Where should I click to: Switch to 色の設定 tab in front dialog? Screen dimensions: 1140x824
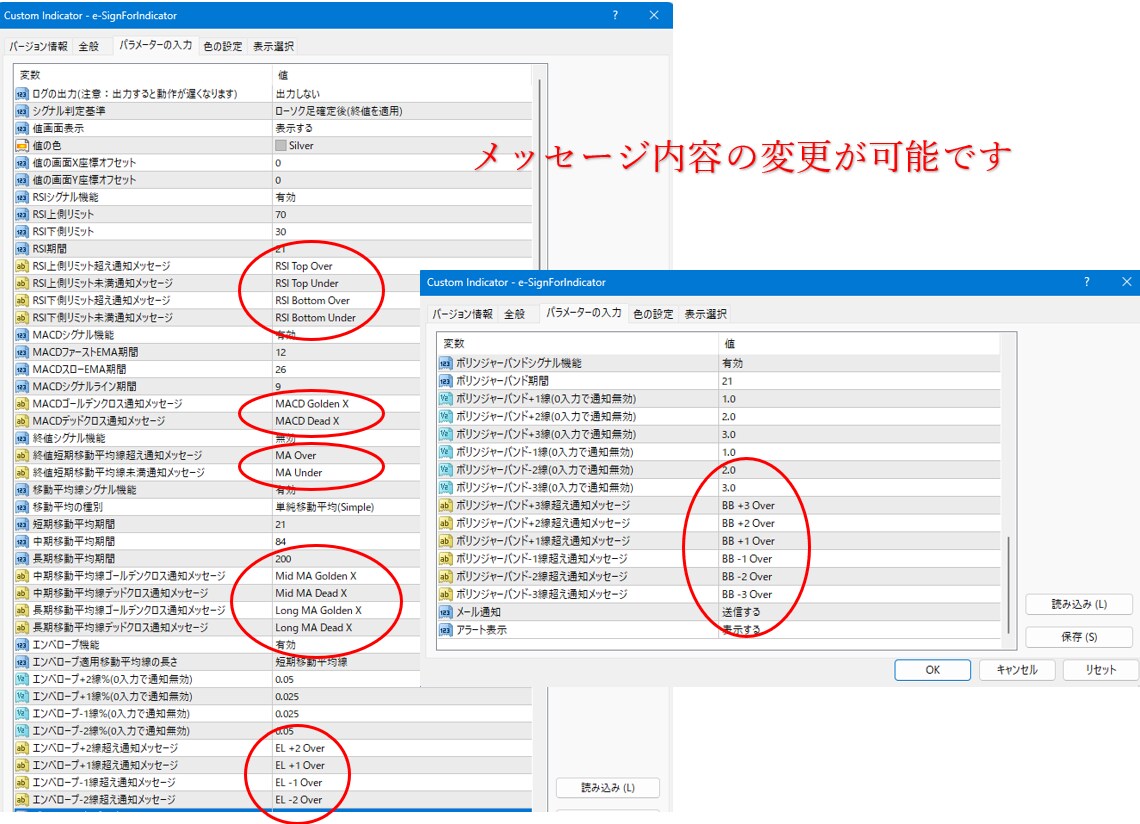coord(653,313)
